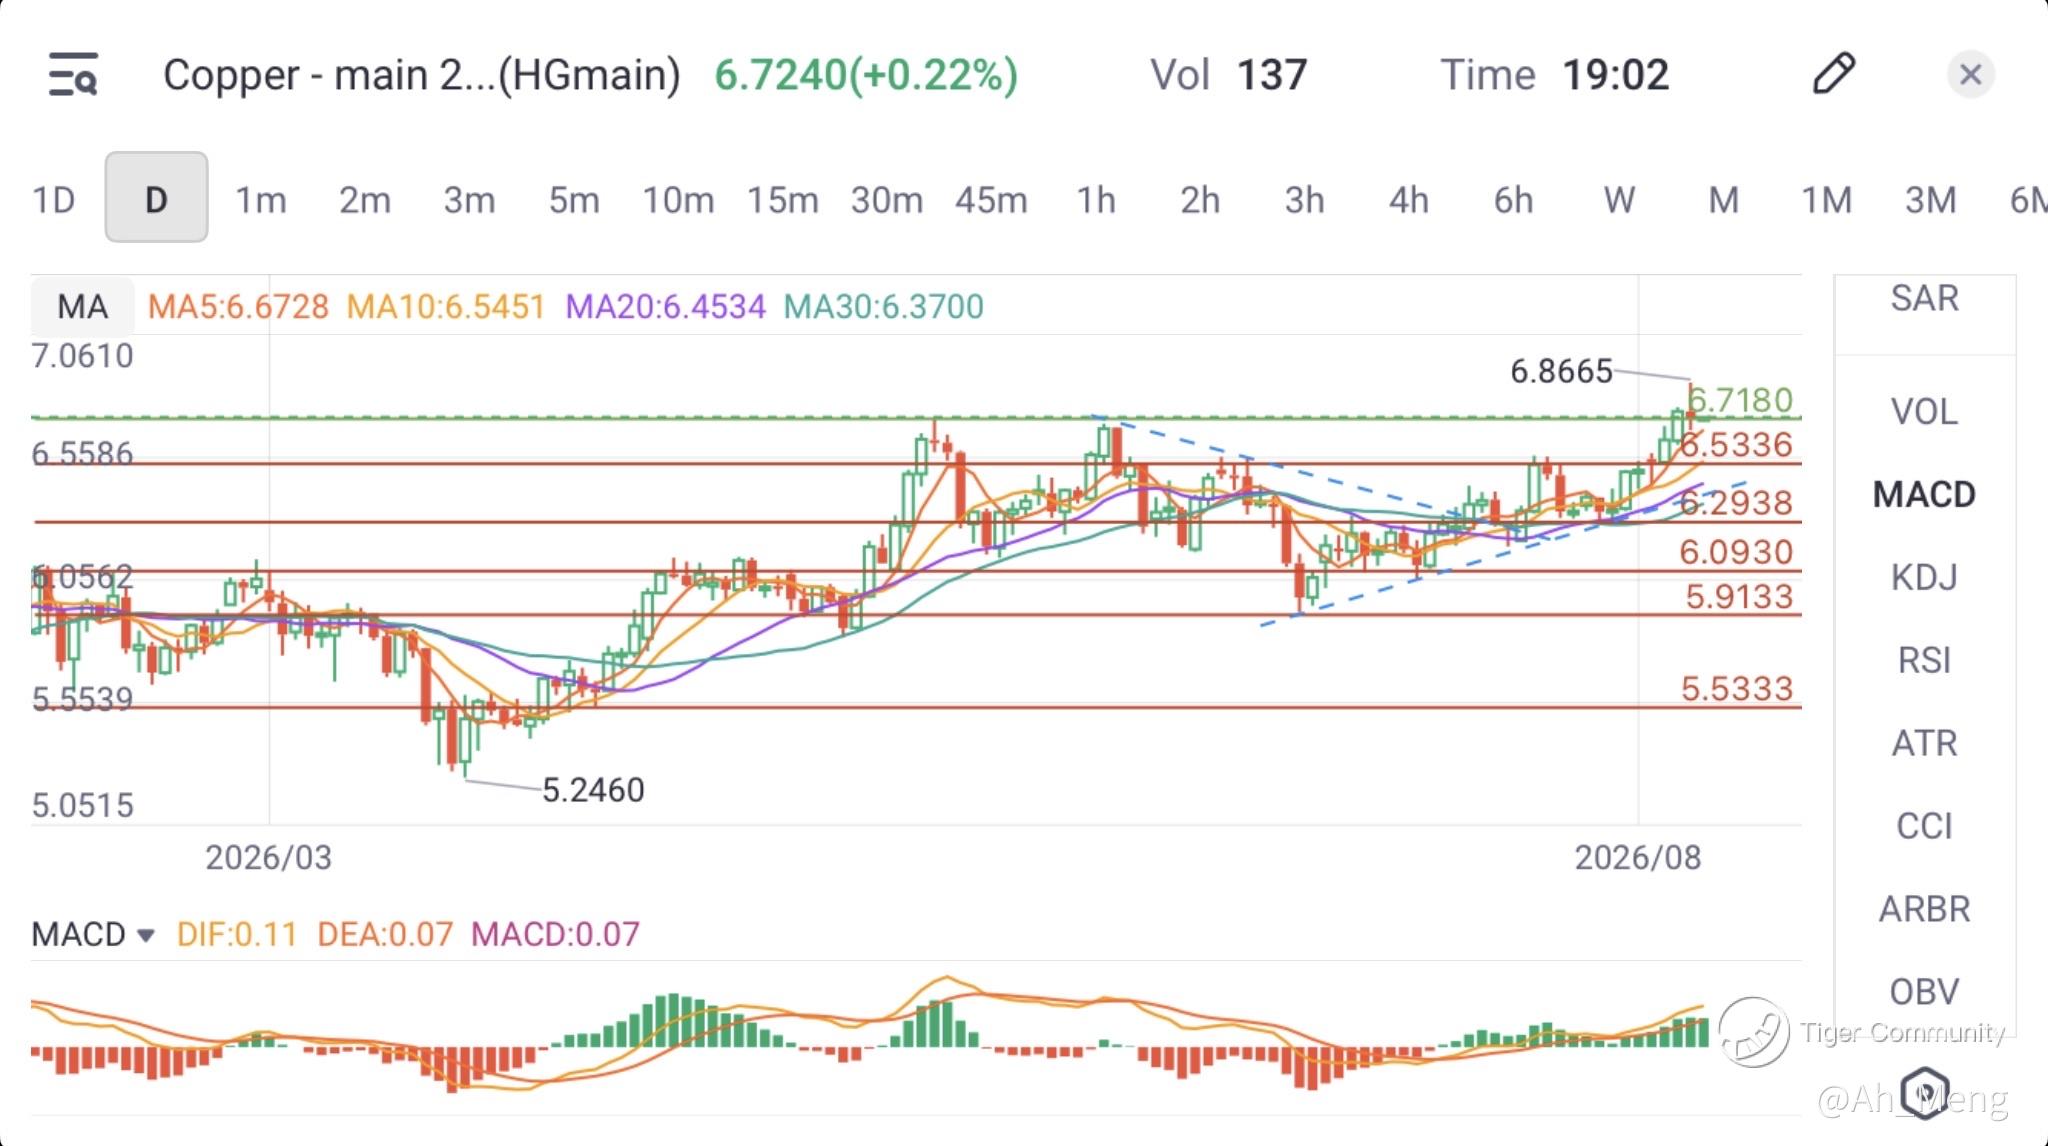Pick the 3h timeframe tab
Screen dimensions: 2048x1146
pyautogui.click(x=1305, y=200)
